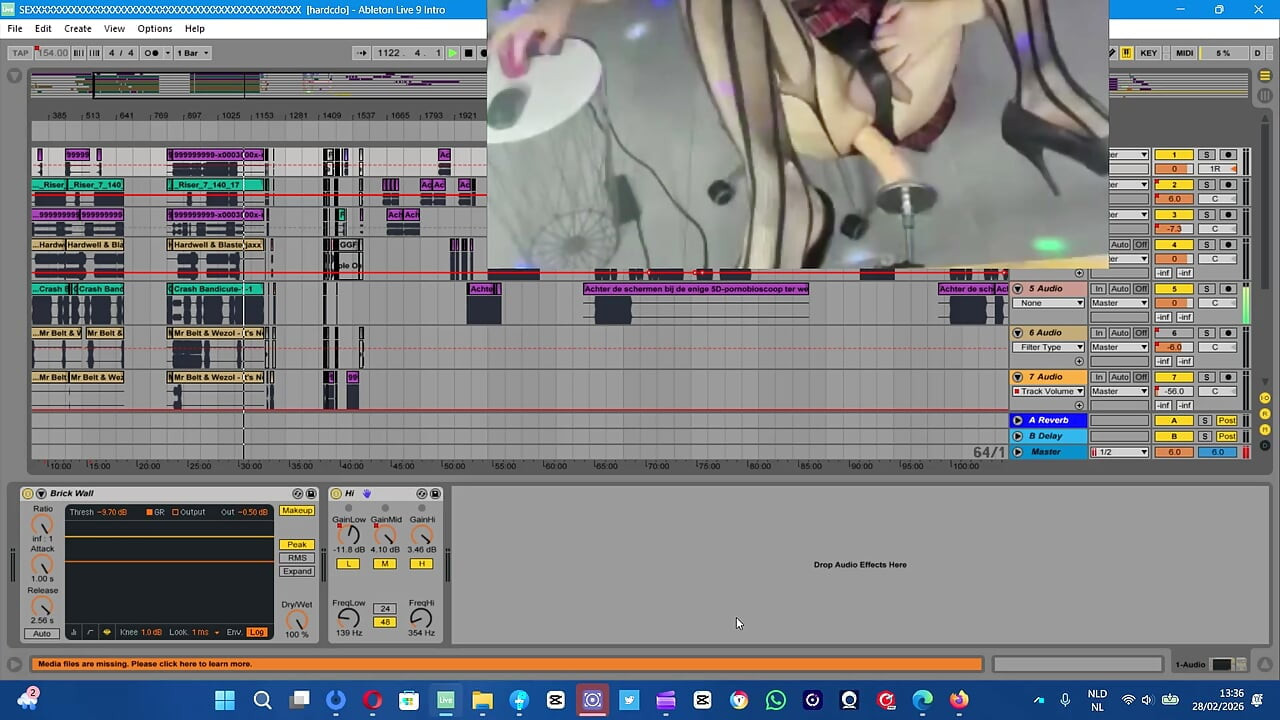The width and height of the screenshot is (1280, 720).
Task: Toggle the H high band button
Action: click(x=421, y=564)
